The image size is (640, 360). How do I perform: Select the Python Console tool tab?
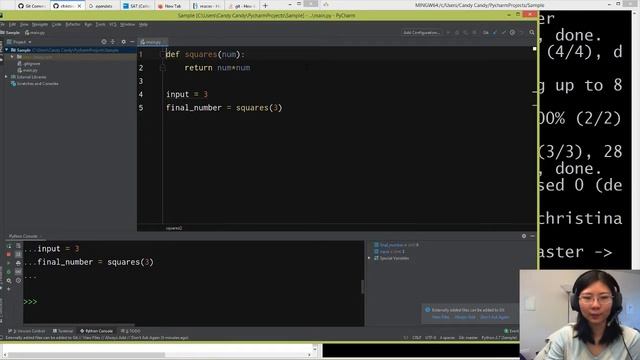(96, 331)
